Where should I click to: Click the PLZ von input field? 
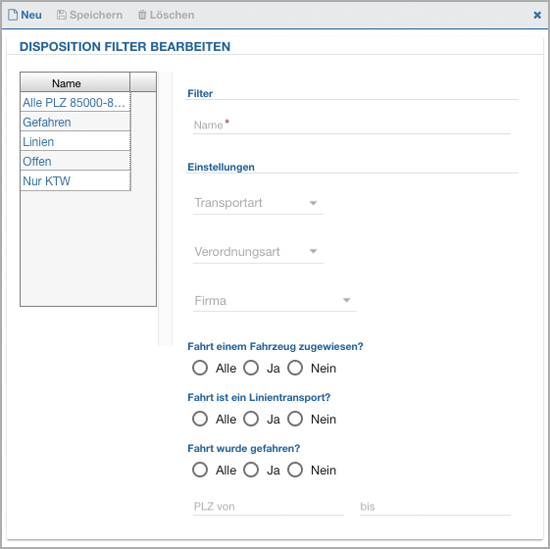(268, 507)
